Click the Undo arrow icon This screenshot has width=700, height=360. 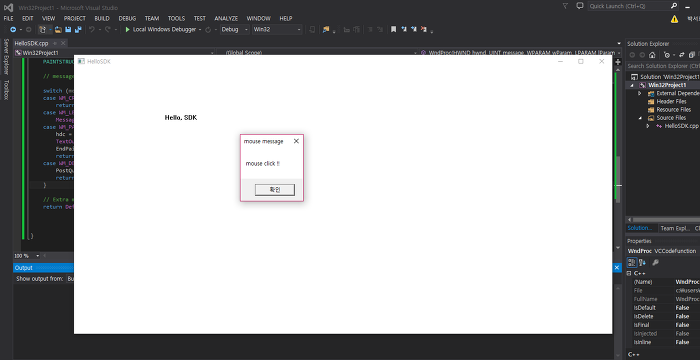click(x=92, y=29)
